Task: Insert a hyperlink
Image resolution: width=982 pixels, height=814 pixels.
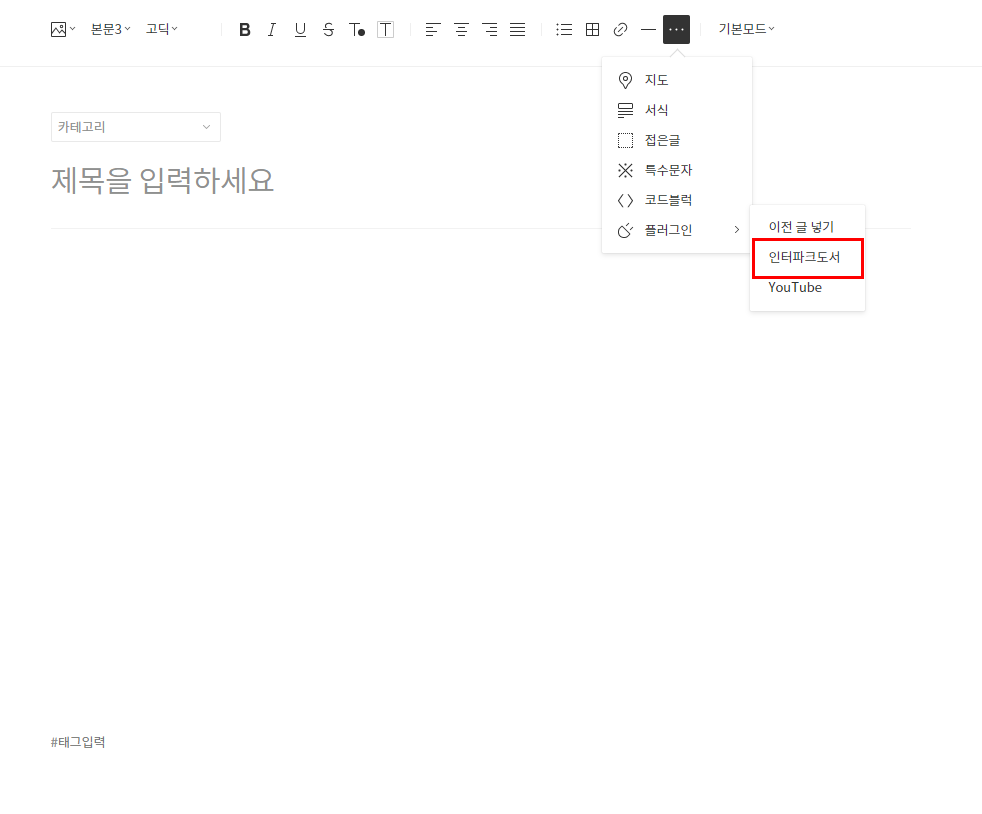Action: (620, 29)
